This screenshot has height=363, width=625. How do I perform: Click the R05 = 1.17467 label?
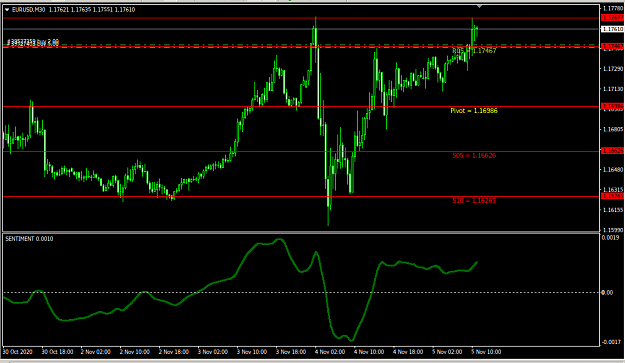474,51
